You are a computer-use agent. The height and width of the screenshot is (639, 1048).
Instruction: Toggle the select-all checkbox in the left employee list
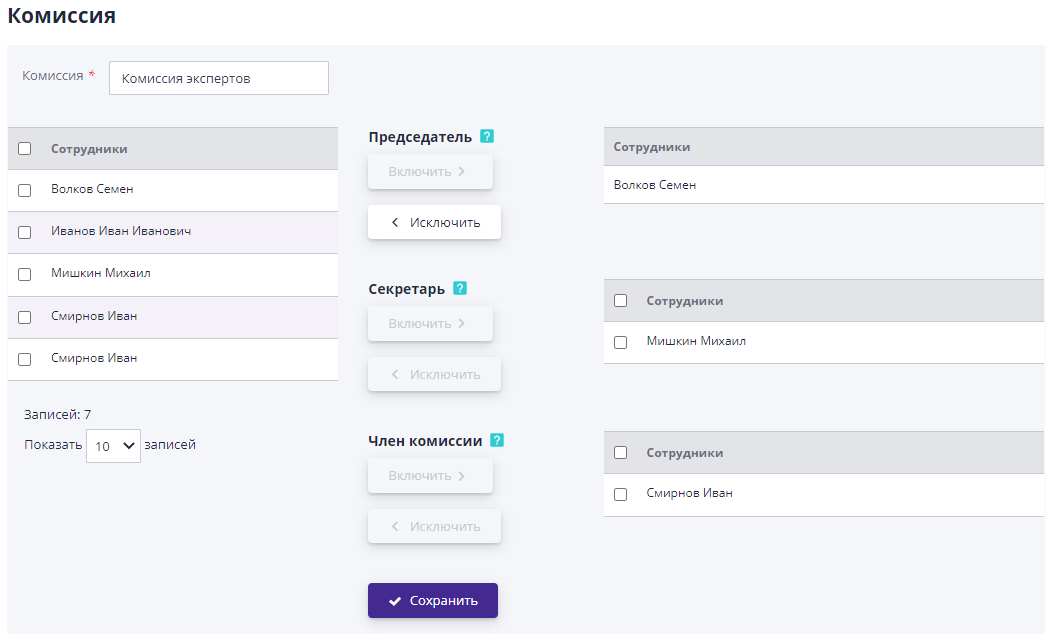click(x=24, y=148)
